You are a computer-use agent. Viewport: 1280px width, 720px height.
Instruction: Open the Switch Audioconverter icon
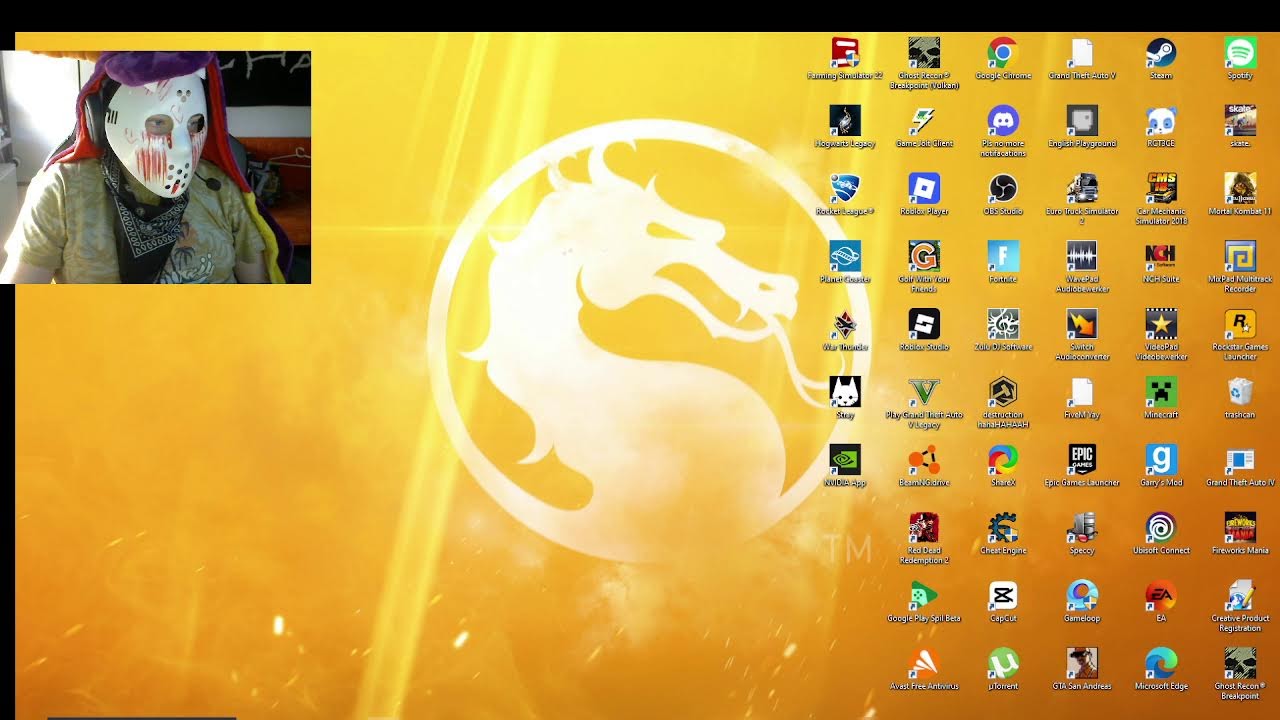coord(1082,324)
